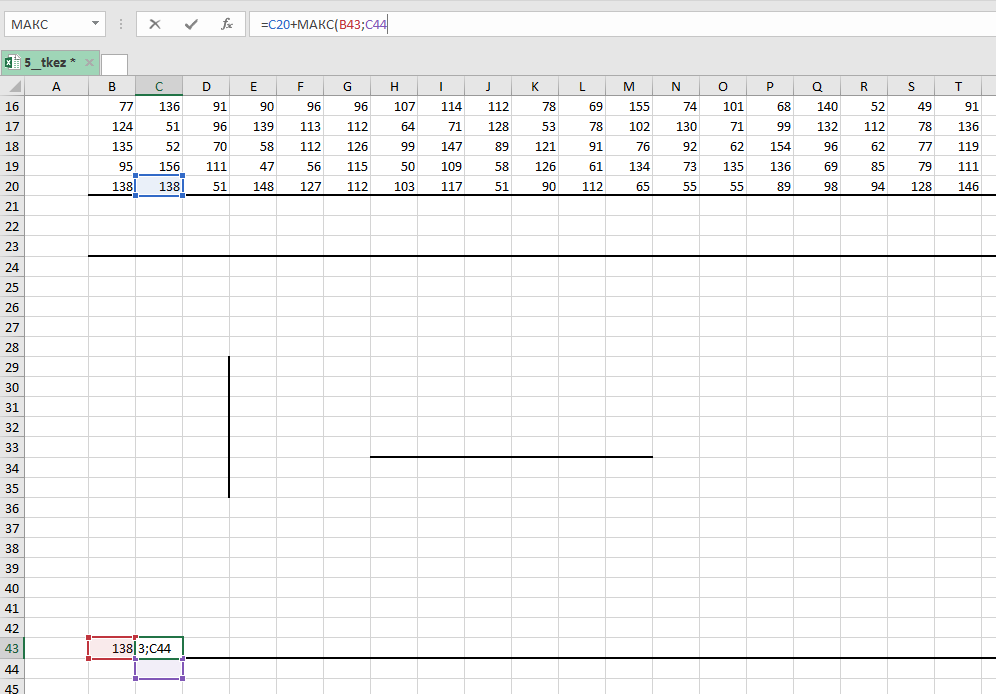
Task: Switch to the 5_tkez workbook tab
Action: point(50,62)
